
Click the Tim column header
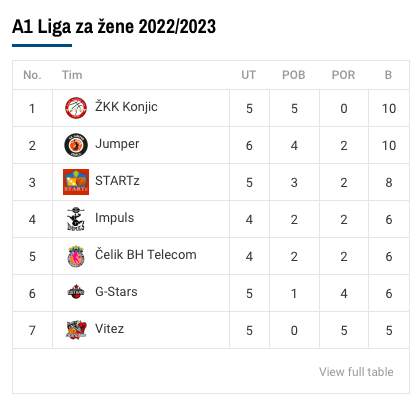72,75
